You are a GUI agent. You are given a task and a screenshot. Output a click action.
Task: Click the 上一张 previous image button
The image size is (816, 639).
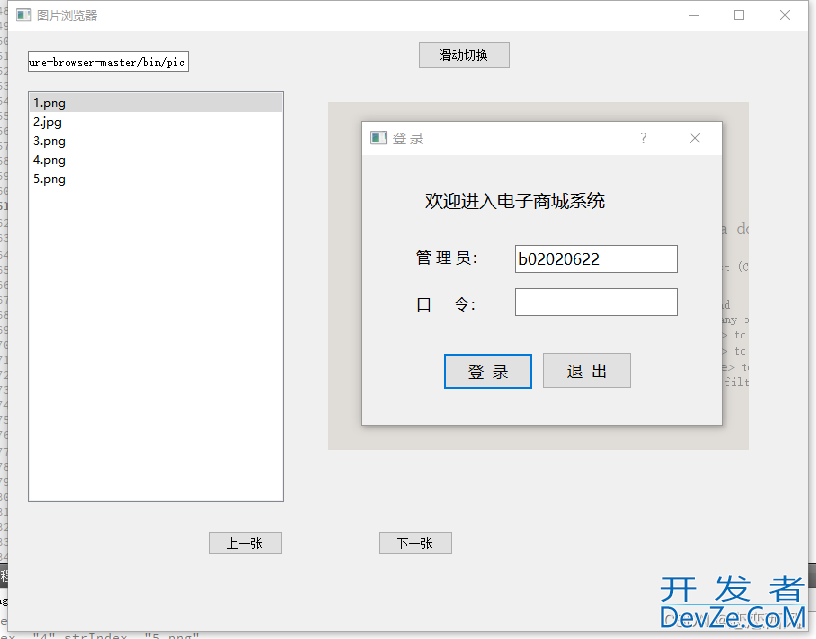pos(245,543)
